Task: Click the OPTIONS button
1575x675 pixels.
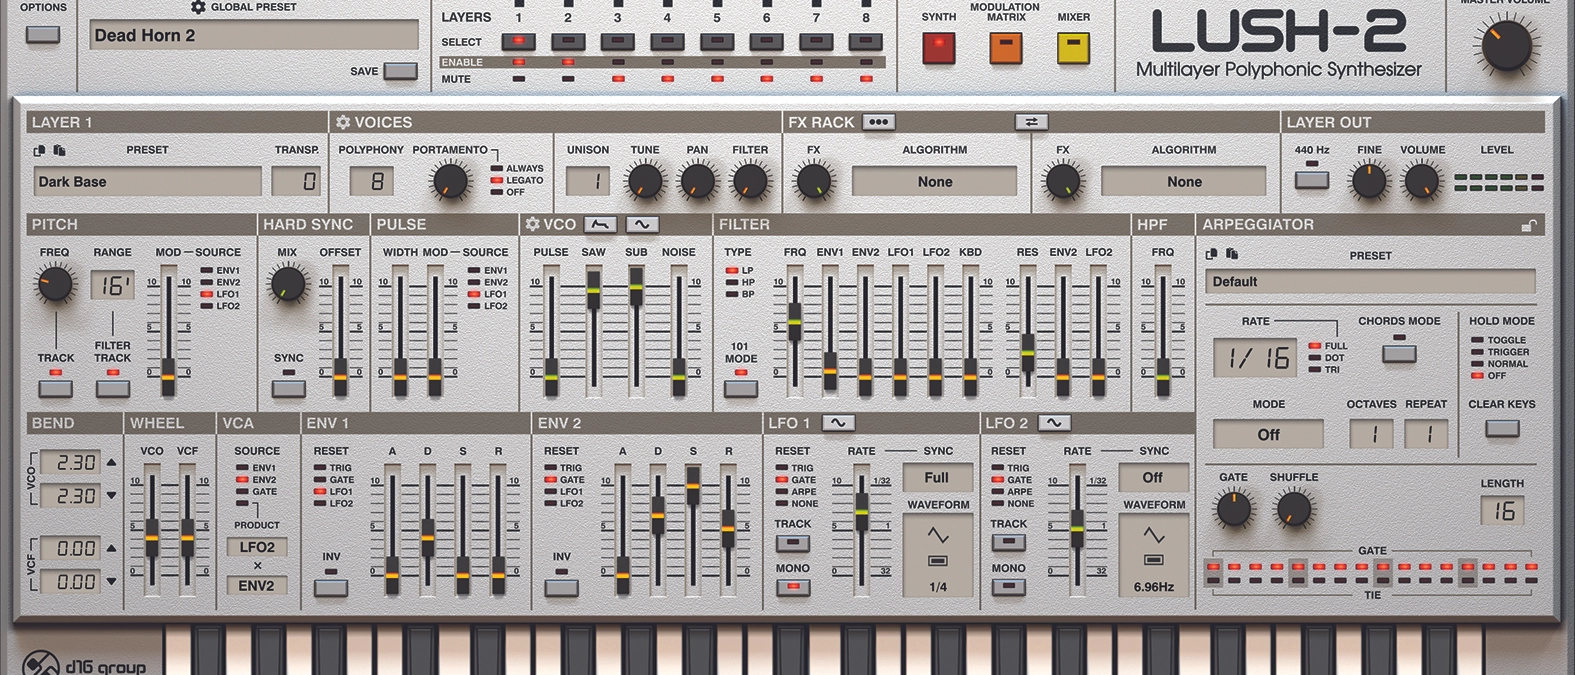Action: point(43,35)
